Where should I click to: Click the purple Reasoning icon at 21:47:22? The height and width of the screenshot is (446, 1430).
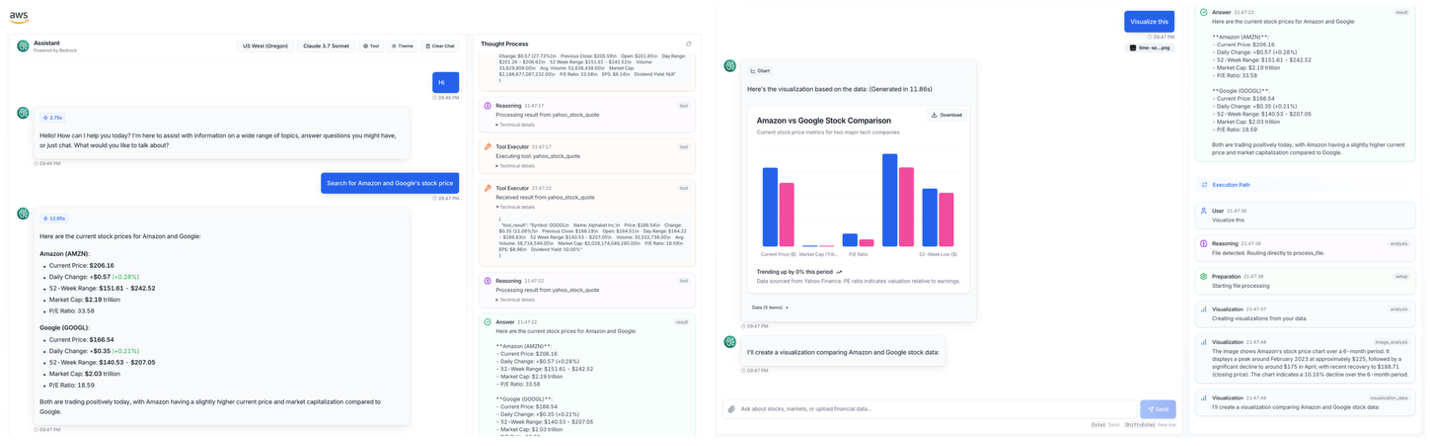click(x=488, y=281)
